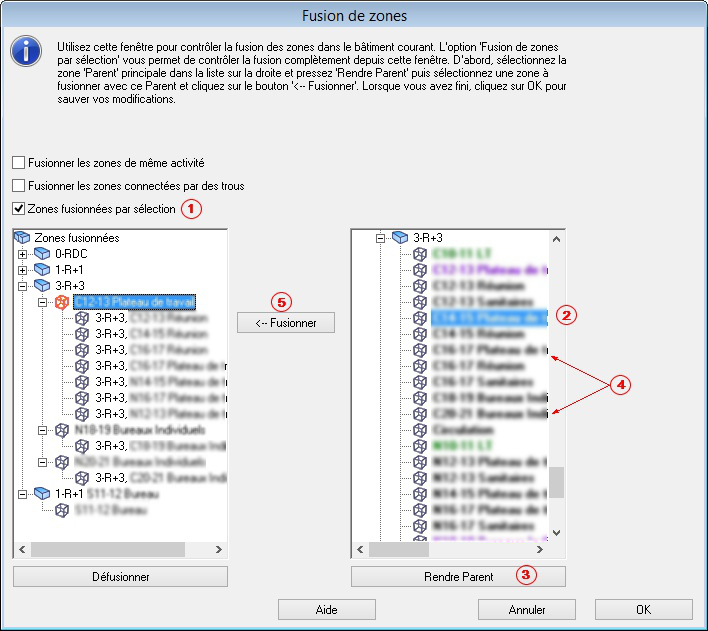Uncheck Zones fusionnées par sélection

tap(19, 209)
